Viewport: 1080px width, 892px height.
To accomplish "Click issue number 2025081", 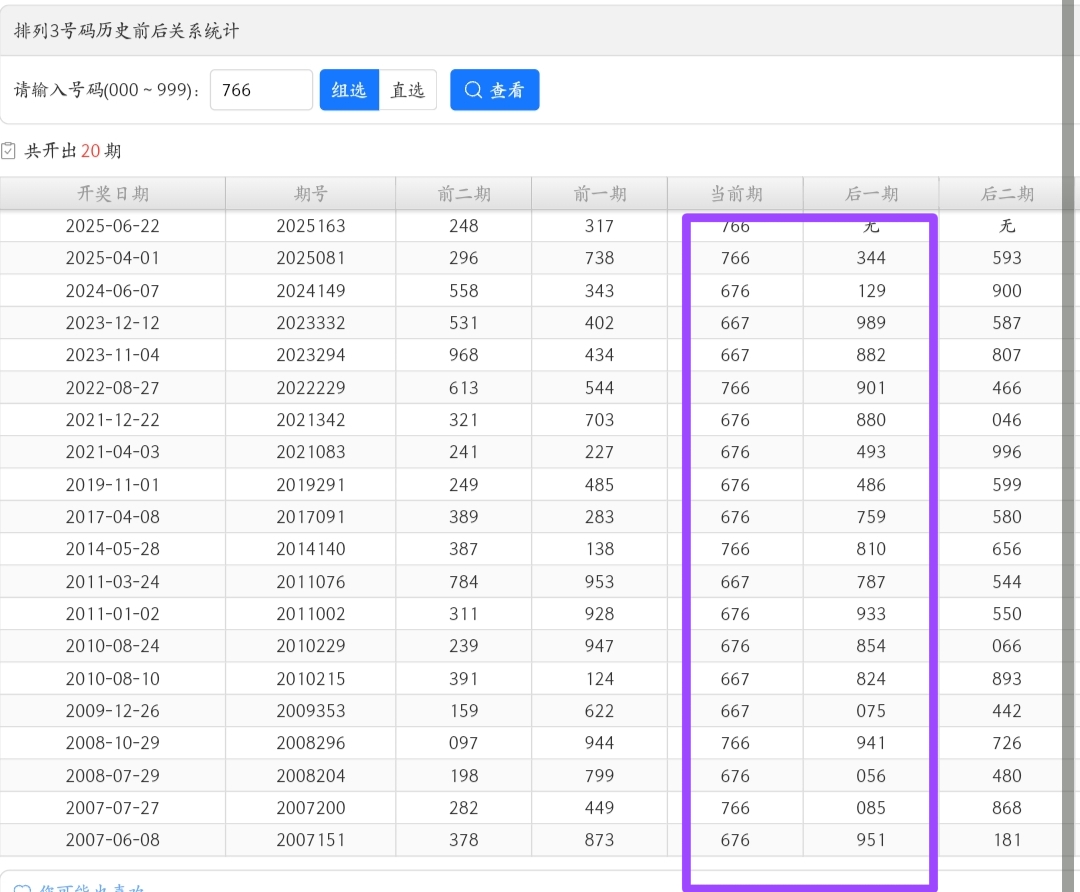I will (x=311, y=258).
